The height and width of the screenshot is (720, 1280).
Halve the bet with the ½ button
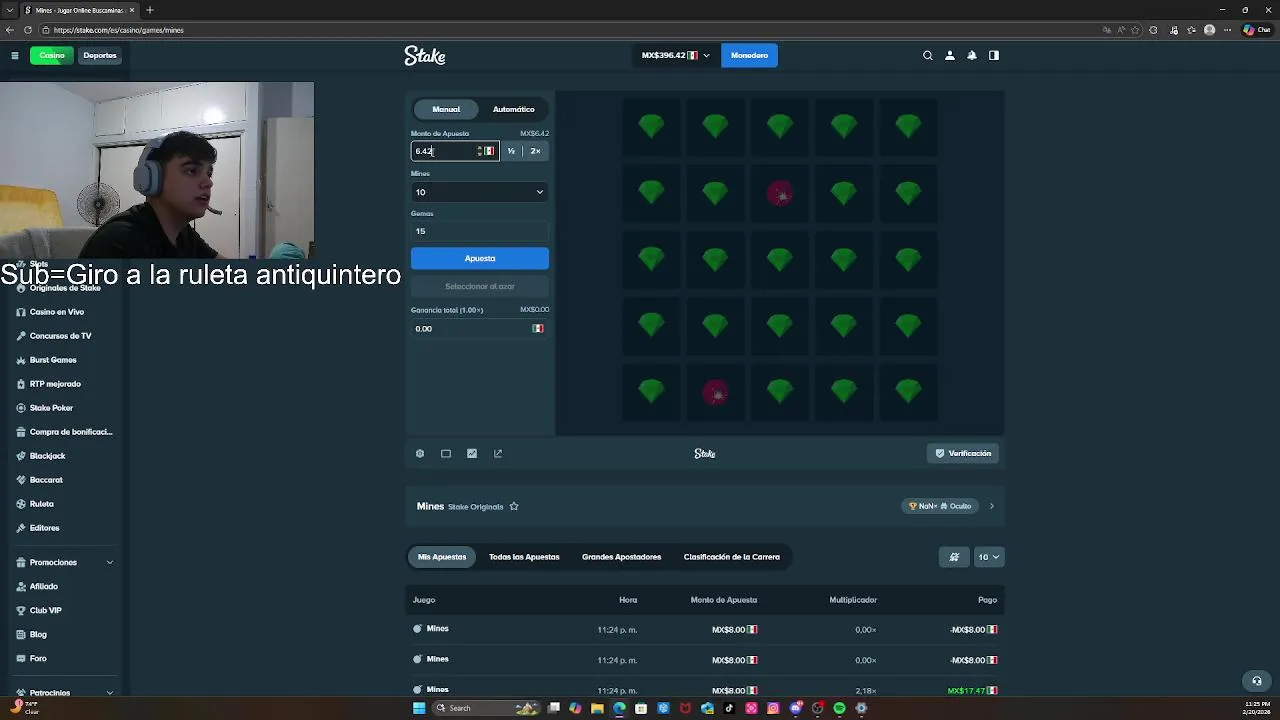point(511,151)
